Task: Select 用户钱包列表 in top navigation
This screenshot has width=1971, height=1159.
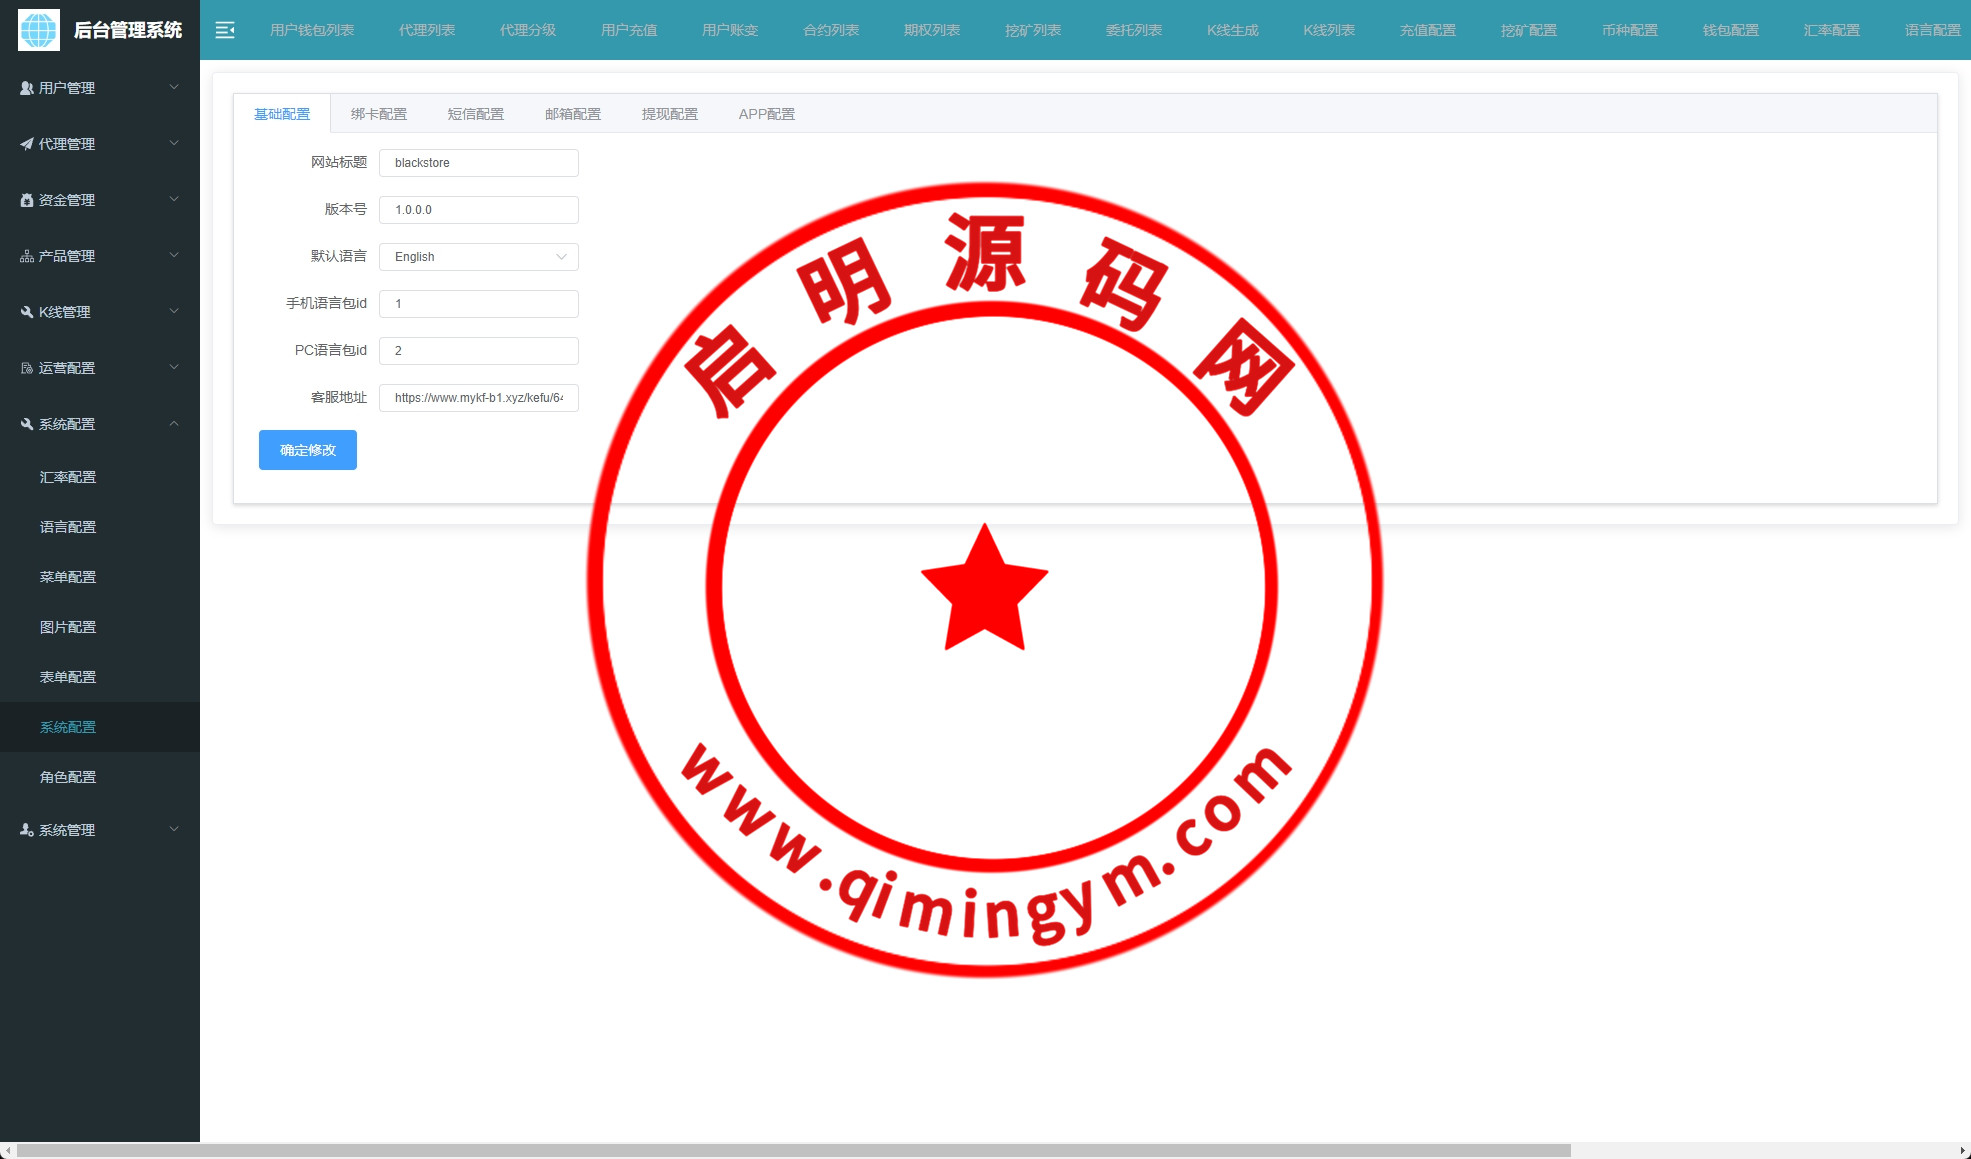Action: pyautogui.click(x=312, y=30)
